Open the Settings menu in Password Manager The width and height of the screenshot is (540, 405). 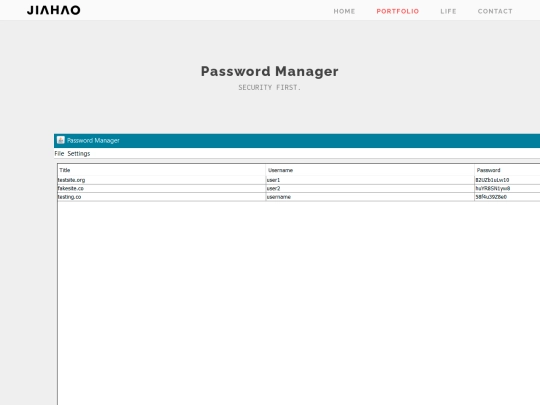point(79,154)
